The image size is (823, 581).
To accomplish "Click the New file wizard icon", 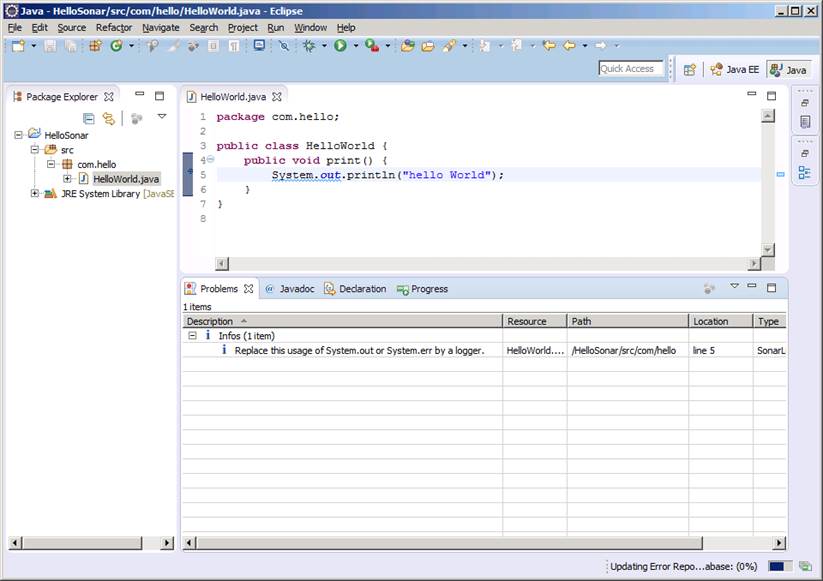I will coord(17,46).
